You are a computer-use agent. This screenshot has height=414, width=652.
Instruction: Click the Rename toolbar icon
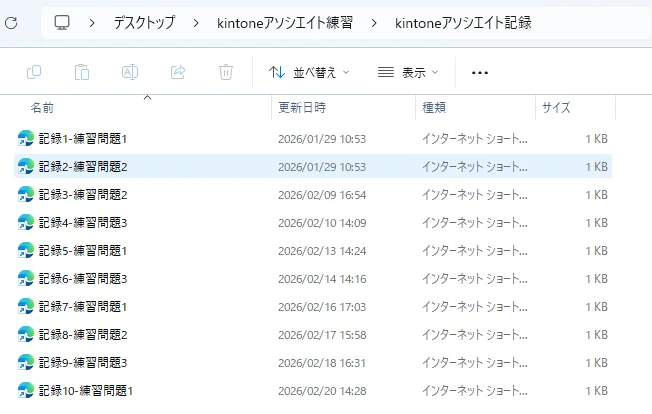tap(130, 72)
